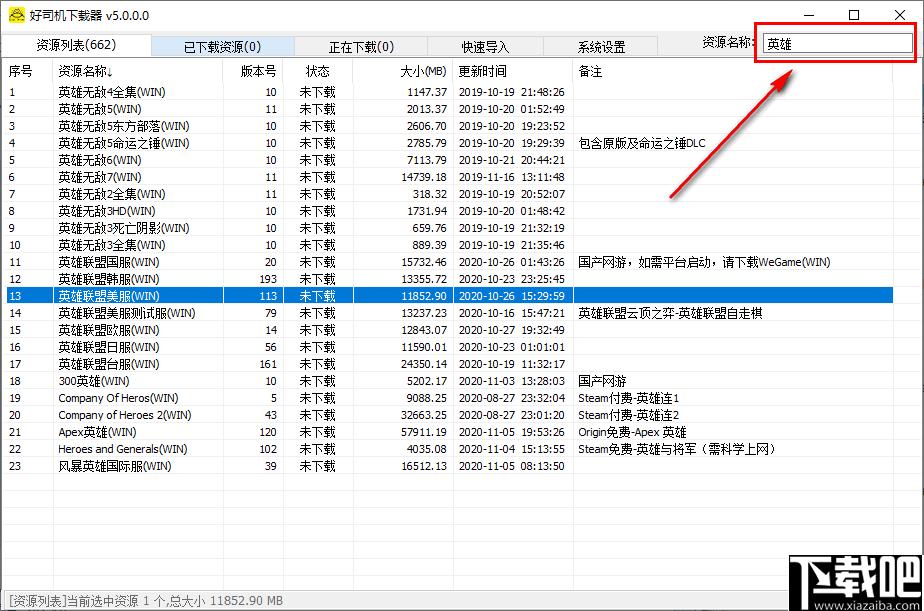Image resolution: width=924 pixels, height=611 pixels.
Task: Click note Steam付费-英雄连2
Action: coord(628,415)
